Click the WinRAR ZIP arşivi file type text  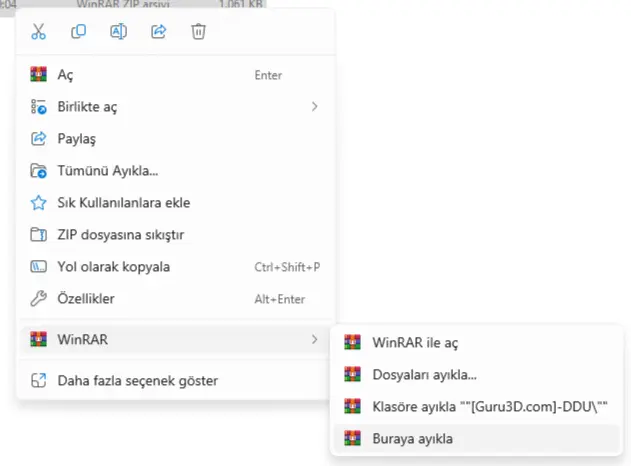pos(123,4)
